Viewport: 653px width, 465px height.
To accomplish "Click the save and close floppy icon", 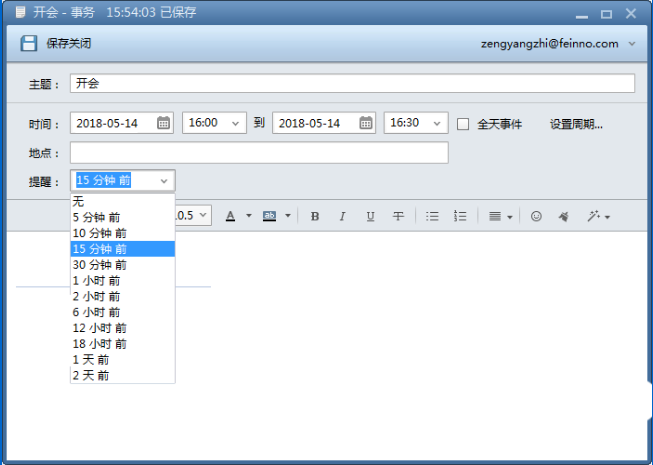I will [x=28, y=43].
